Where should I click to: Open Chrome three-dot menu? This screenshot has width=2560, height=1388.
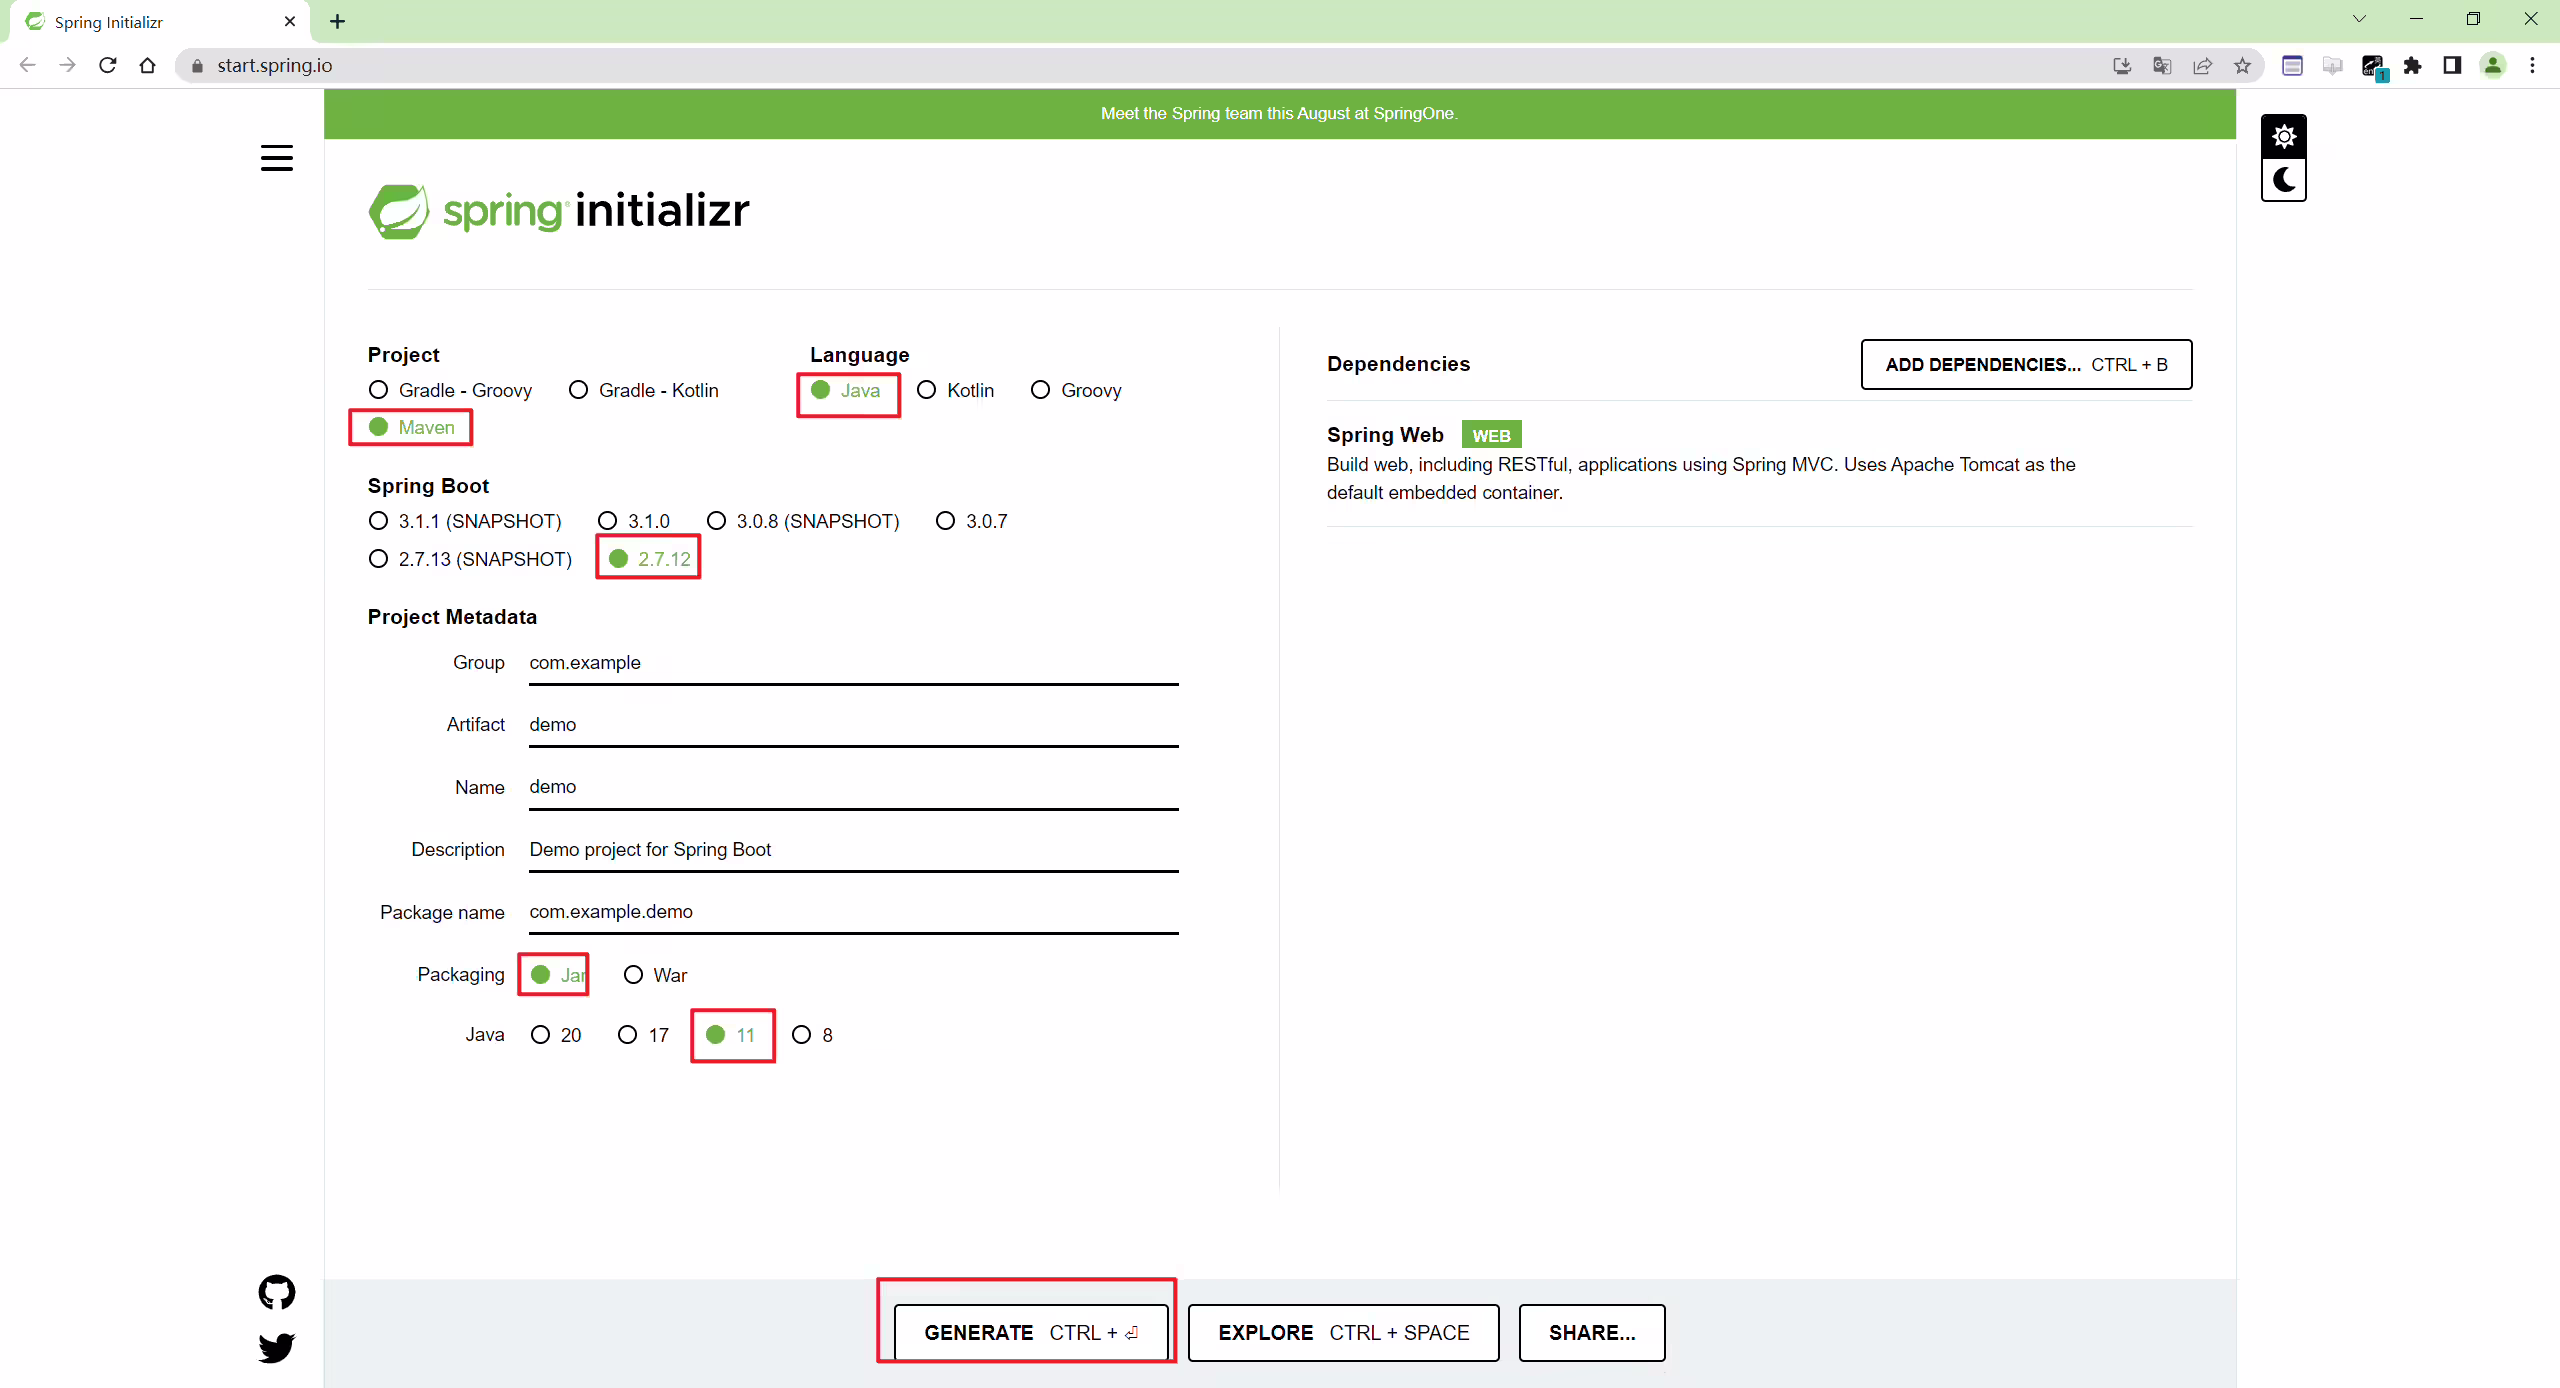pos(2533,65)
